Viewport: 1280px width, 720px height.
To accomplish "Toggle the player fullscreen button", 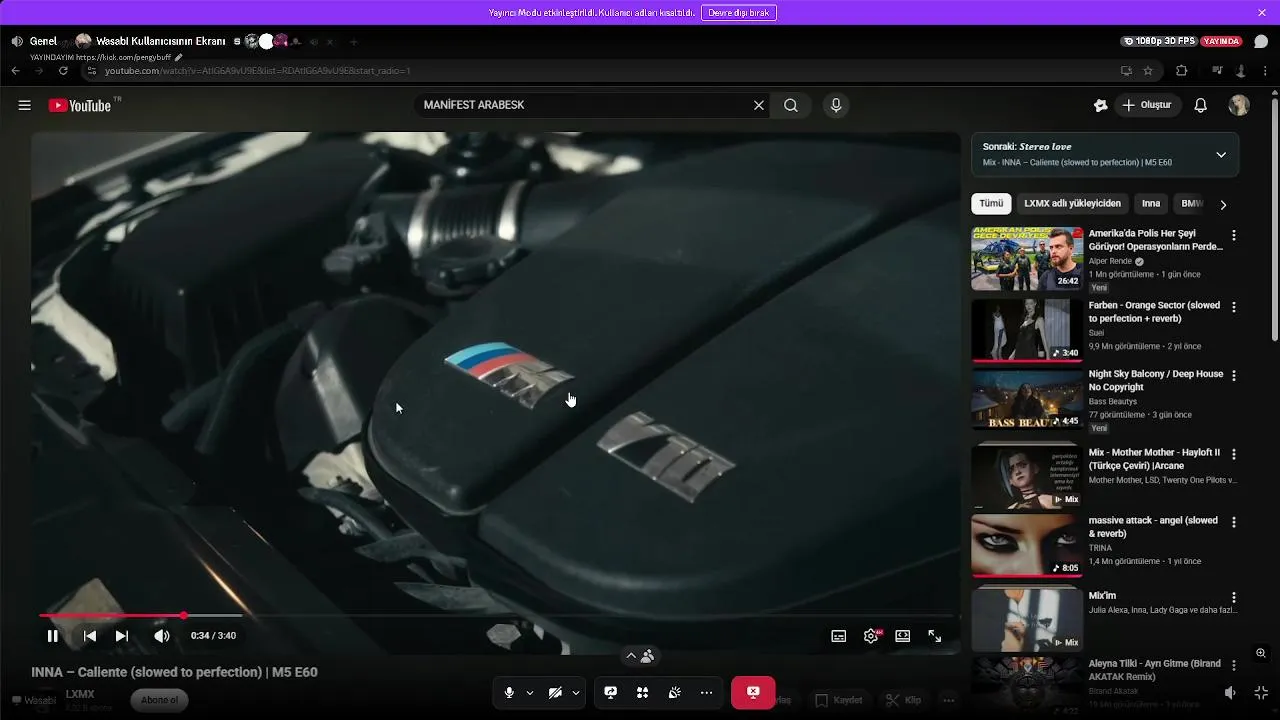I will point(935,636).
